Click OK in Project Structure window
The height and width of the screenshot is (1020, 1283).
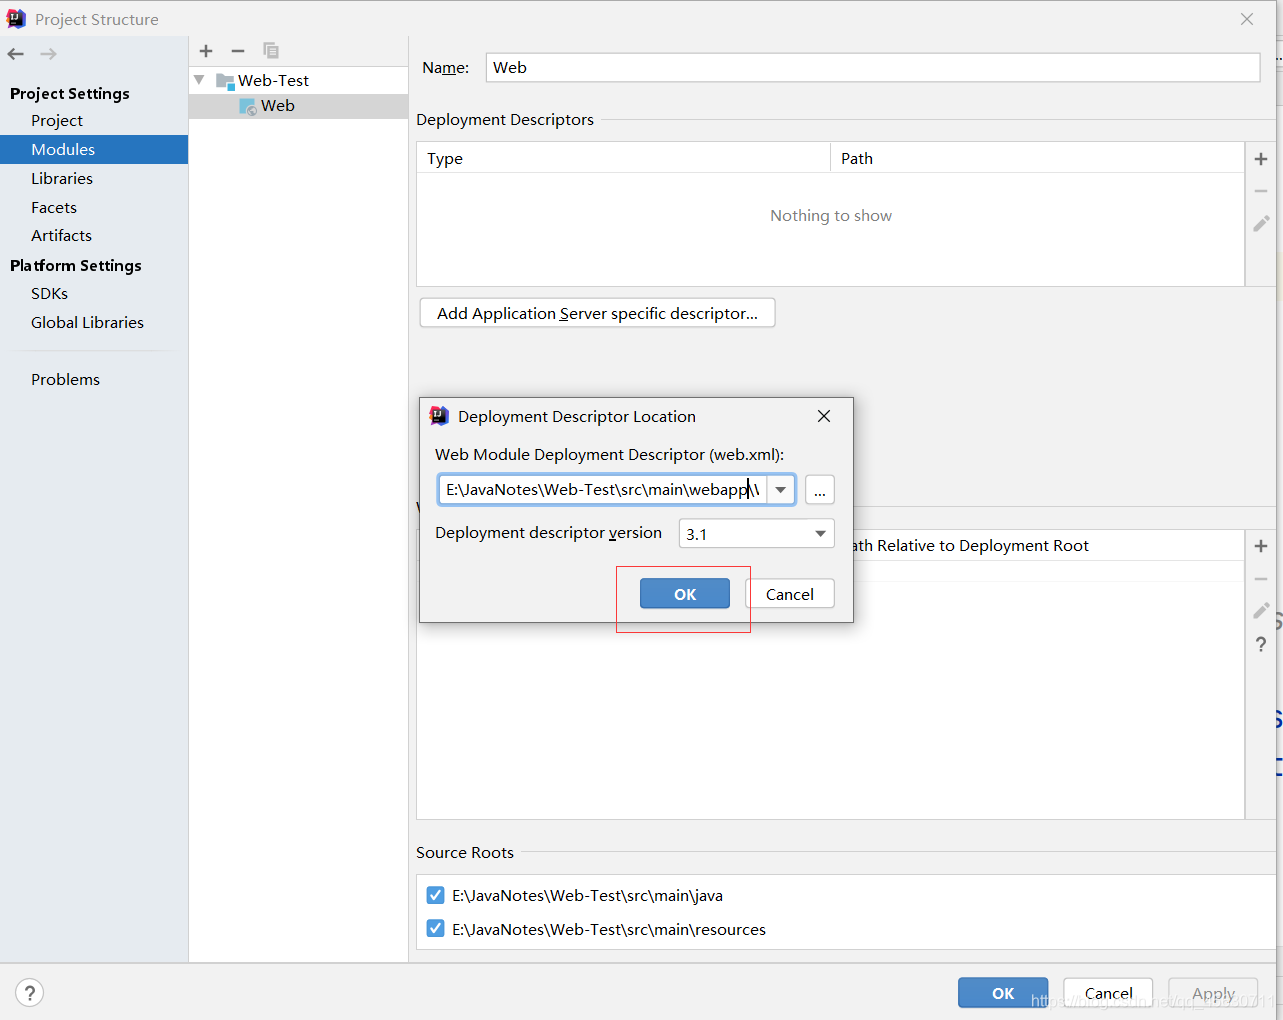tap(1003, 993)
